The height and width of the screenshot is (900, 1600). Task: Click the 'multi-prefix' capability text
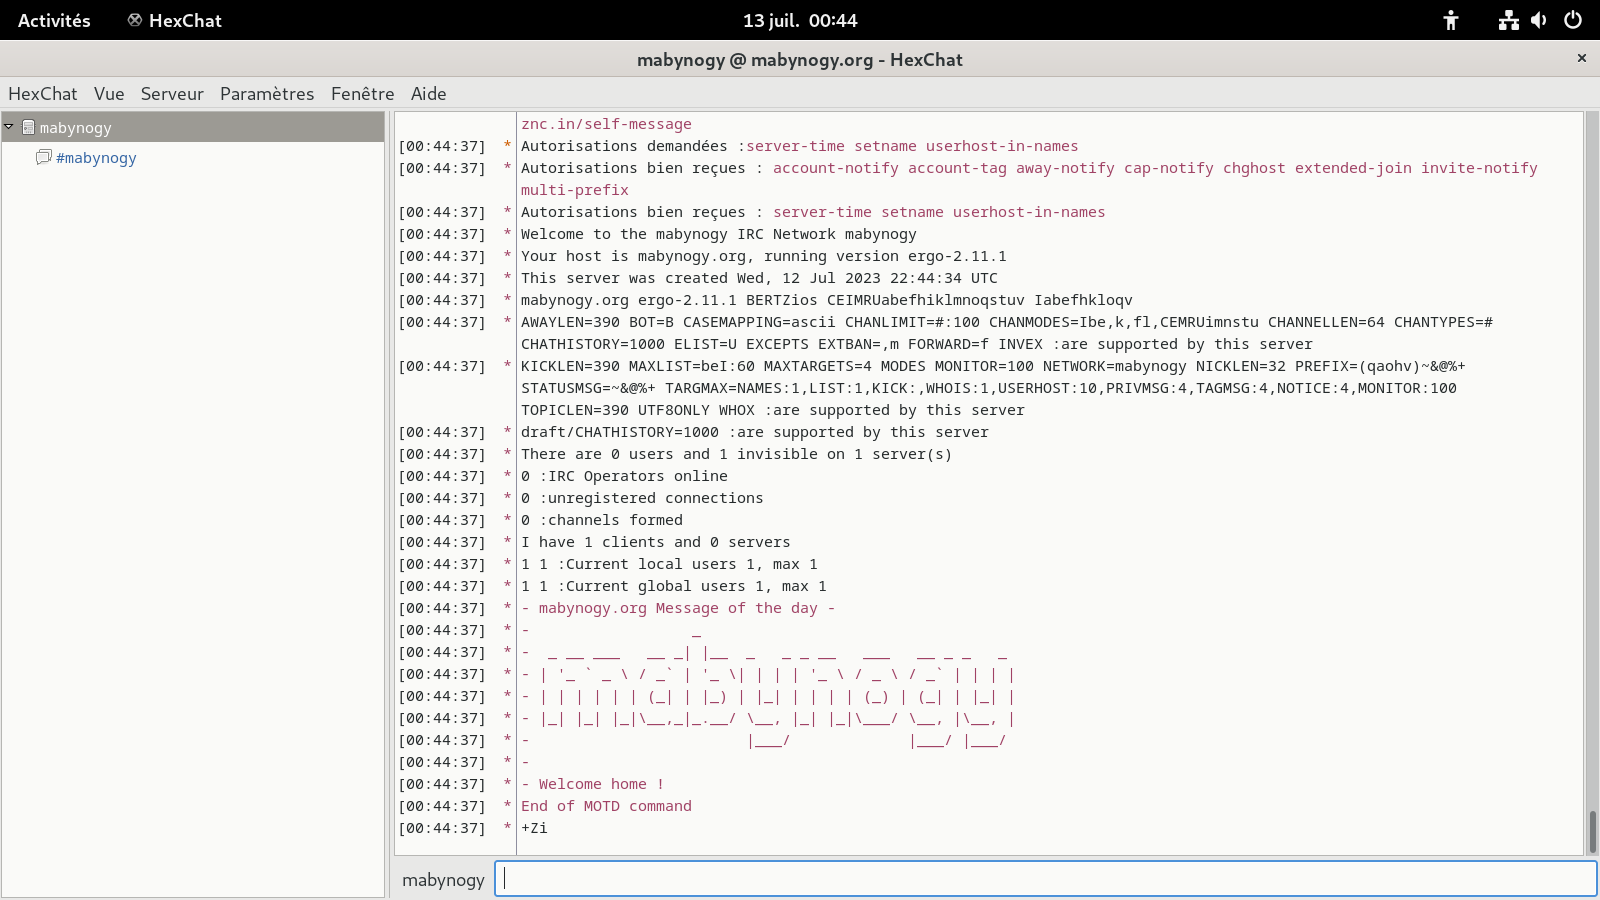[x=575, y=190]
